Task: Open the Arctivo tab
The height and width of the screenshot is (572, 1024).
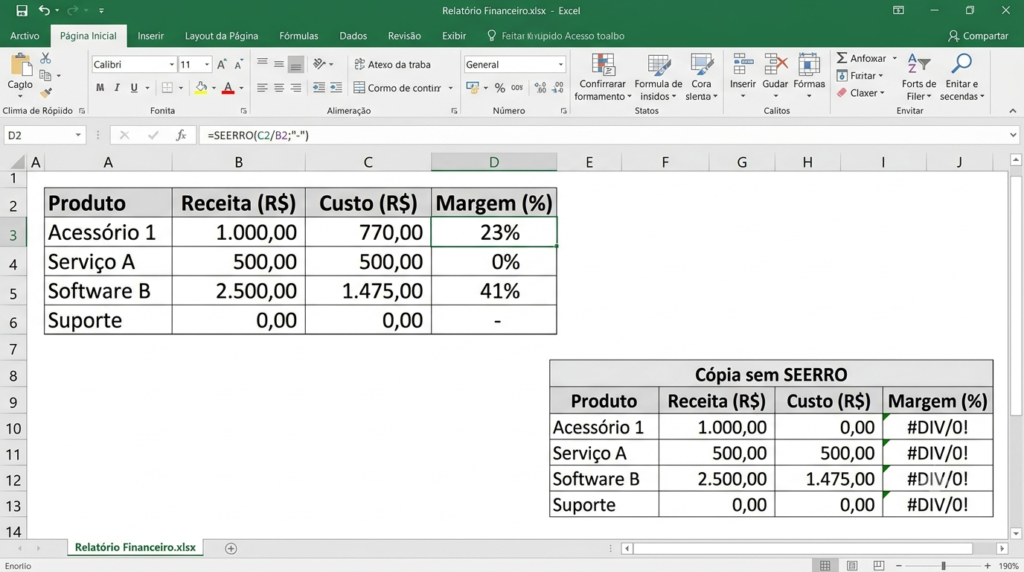Action: point(25,36)
